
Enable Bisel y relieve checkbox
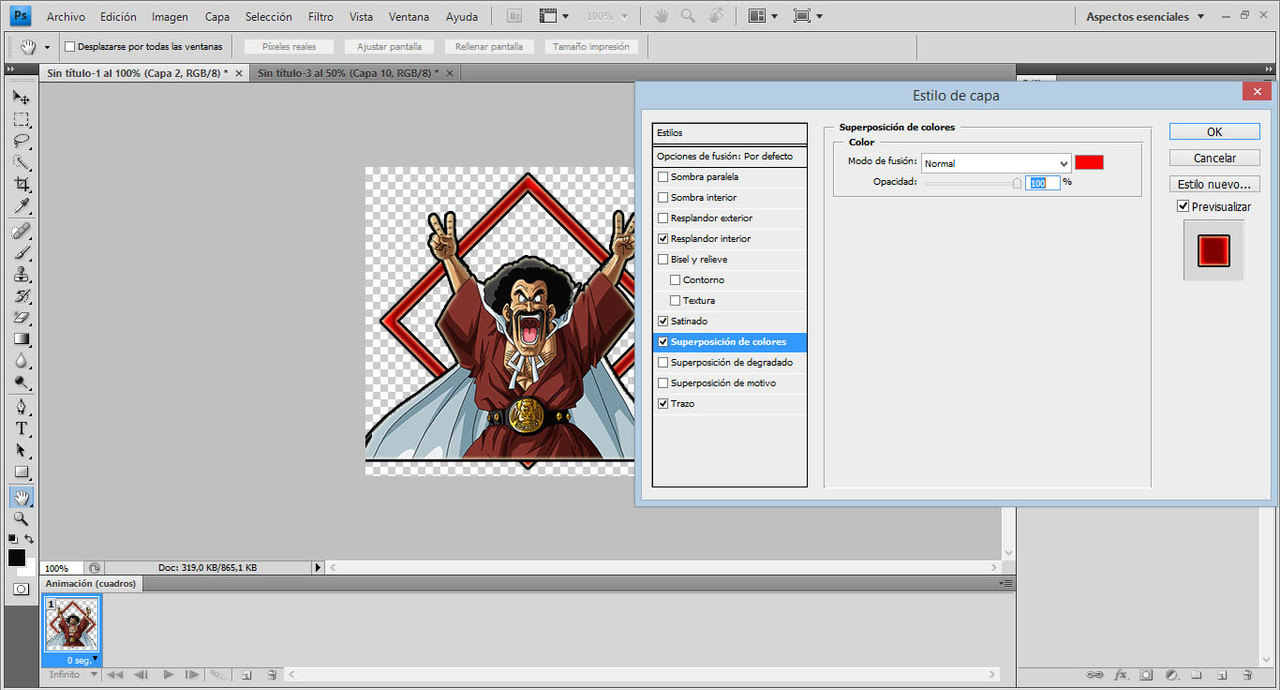(x=663, y=259)
